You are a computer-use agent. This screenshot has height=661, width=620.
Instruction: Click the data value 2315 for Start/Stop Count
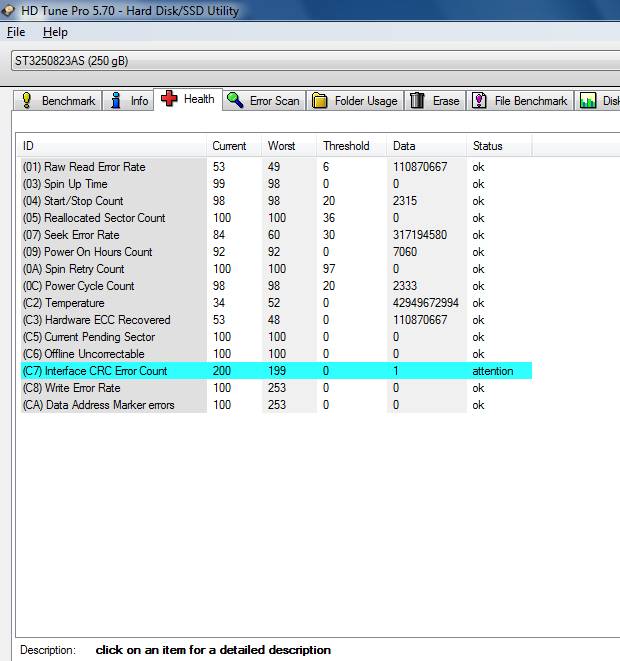(x=405, y=201)
